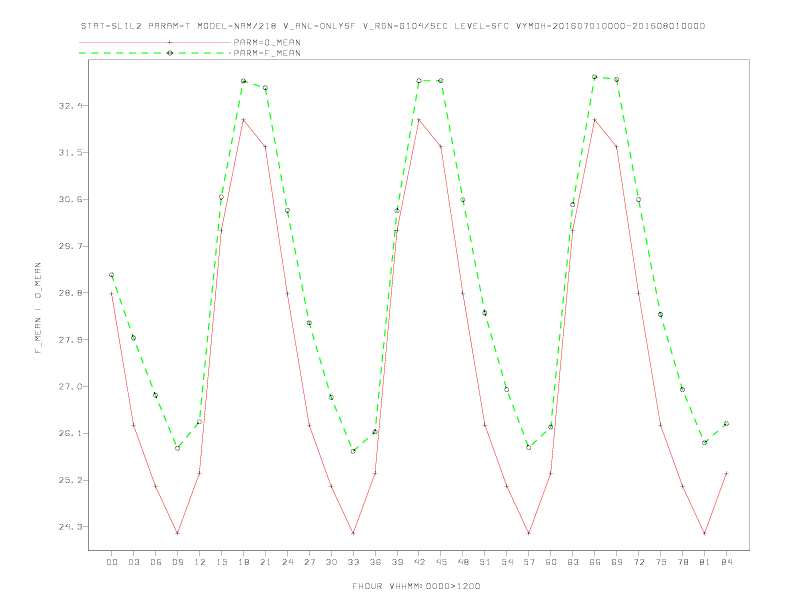Click the PARM=F_MEAN legend label

tap(267, 53)
